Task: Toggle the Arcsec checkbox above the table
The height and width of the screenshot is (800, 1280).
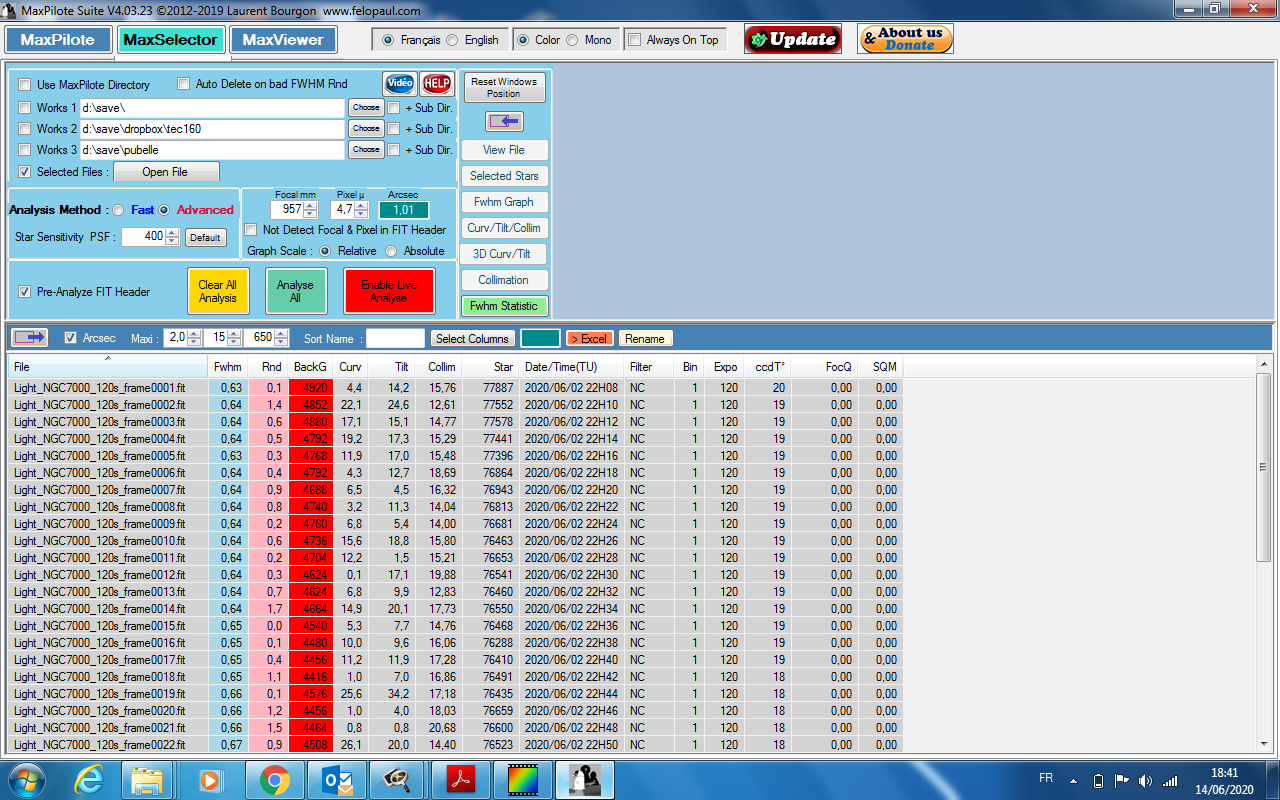Action: [x=71, y=338]
